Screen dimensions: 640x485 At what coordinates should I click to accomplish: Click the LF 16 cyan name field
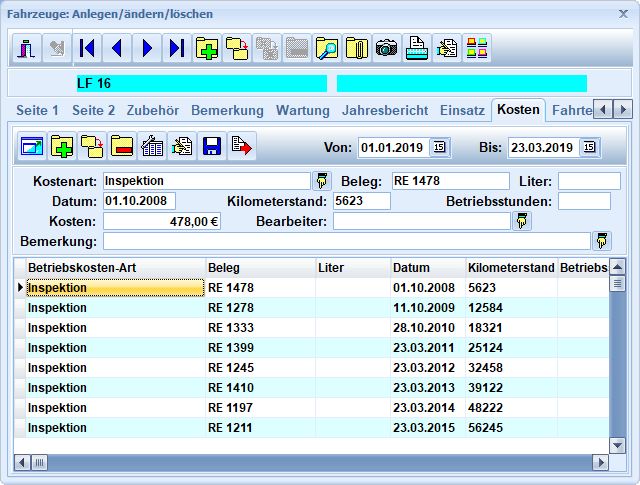click(202, 83)
